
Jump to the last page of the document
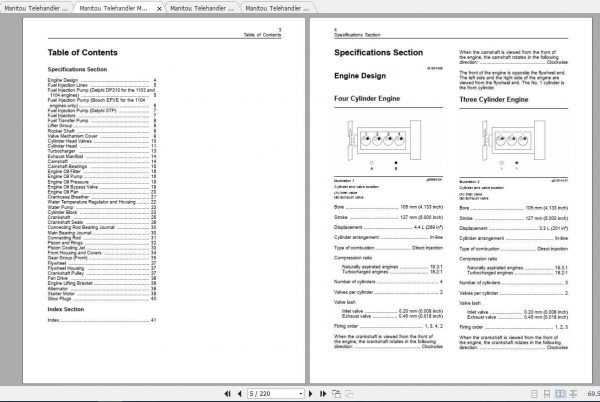tap(323, 394)
